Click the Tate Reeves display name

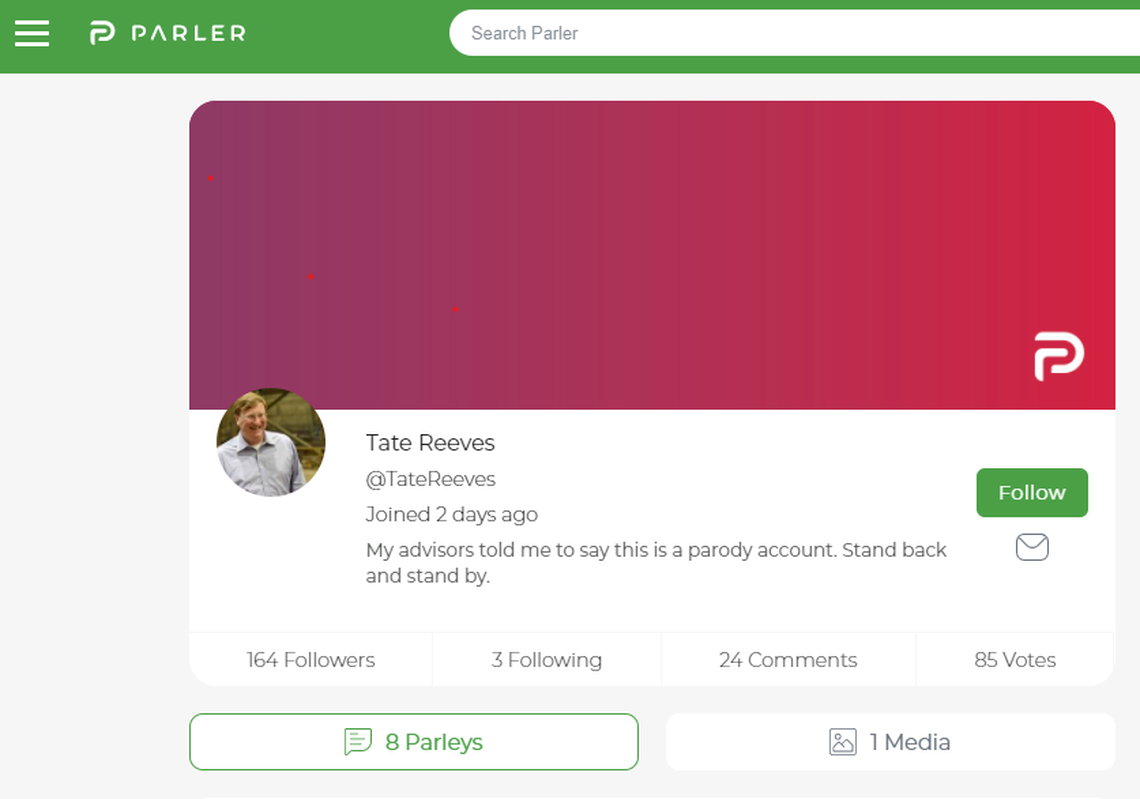point(430,443)
